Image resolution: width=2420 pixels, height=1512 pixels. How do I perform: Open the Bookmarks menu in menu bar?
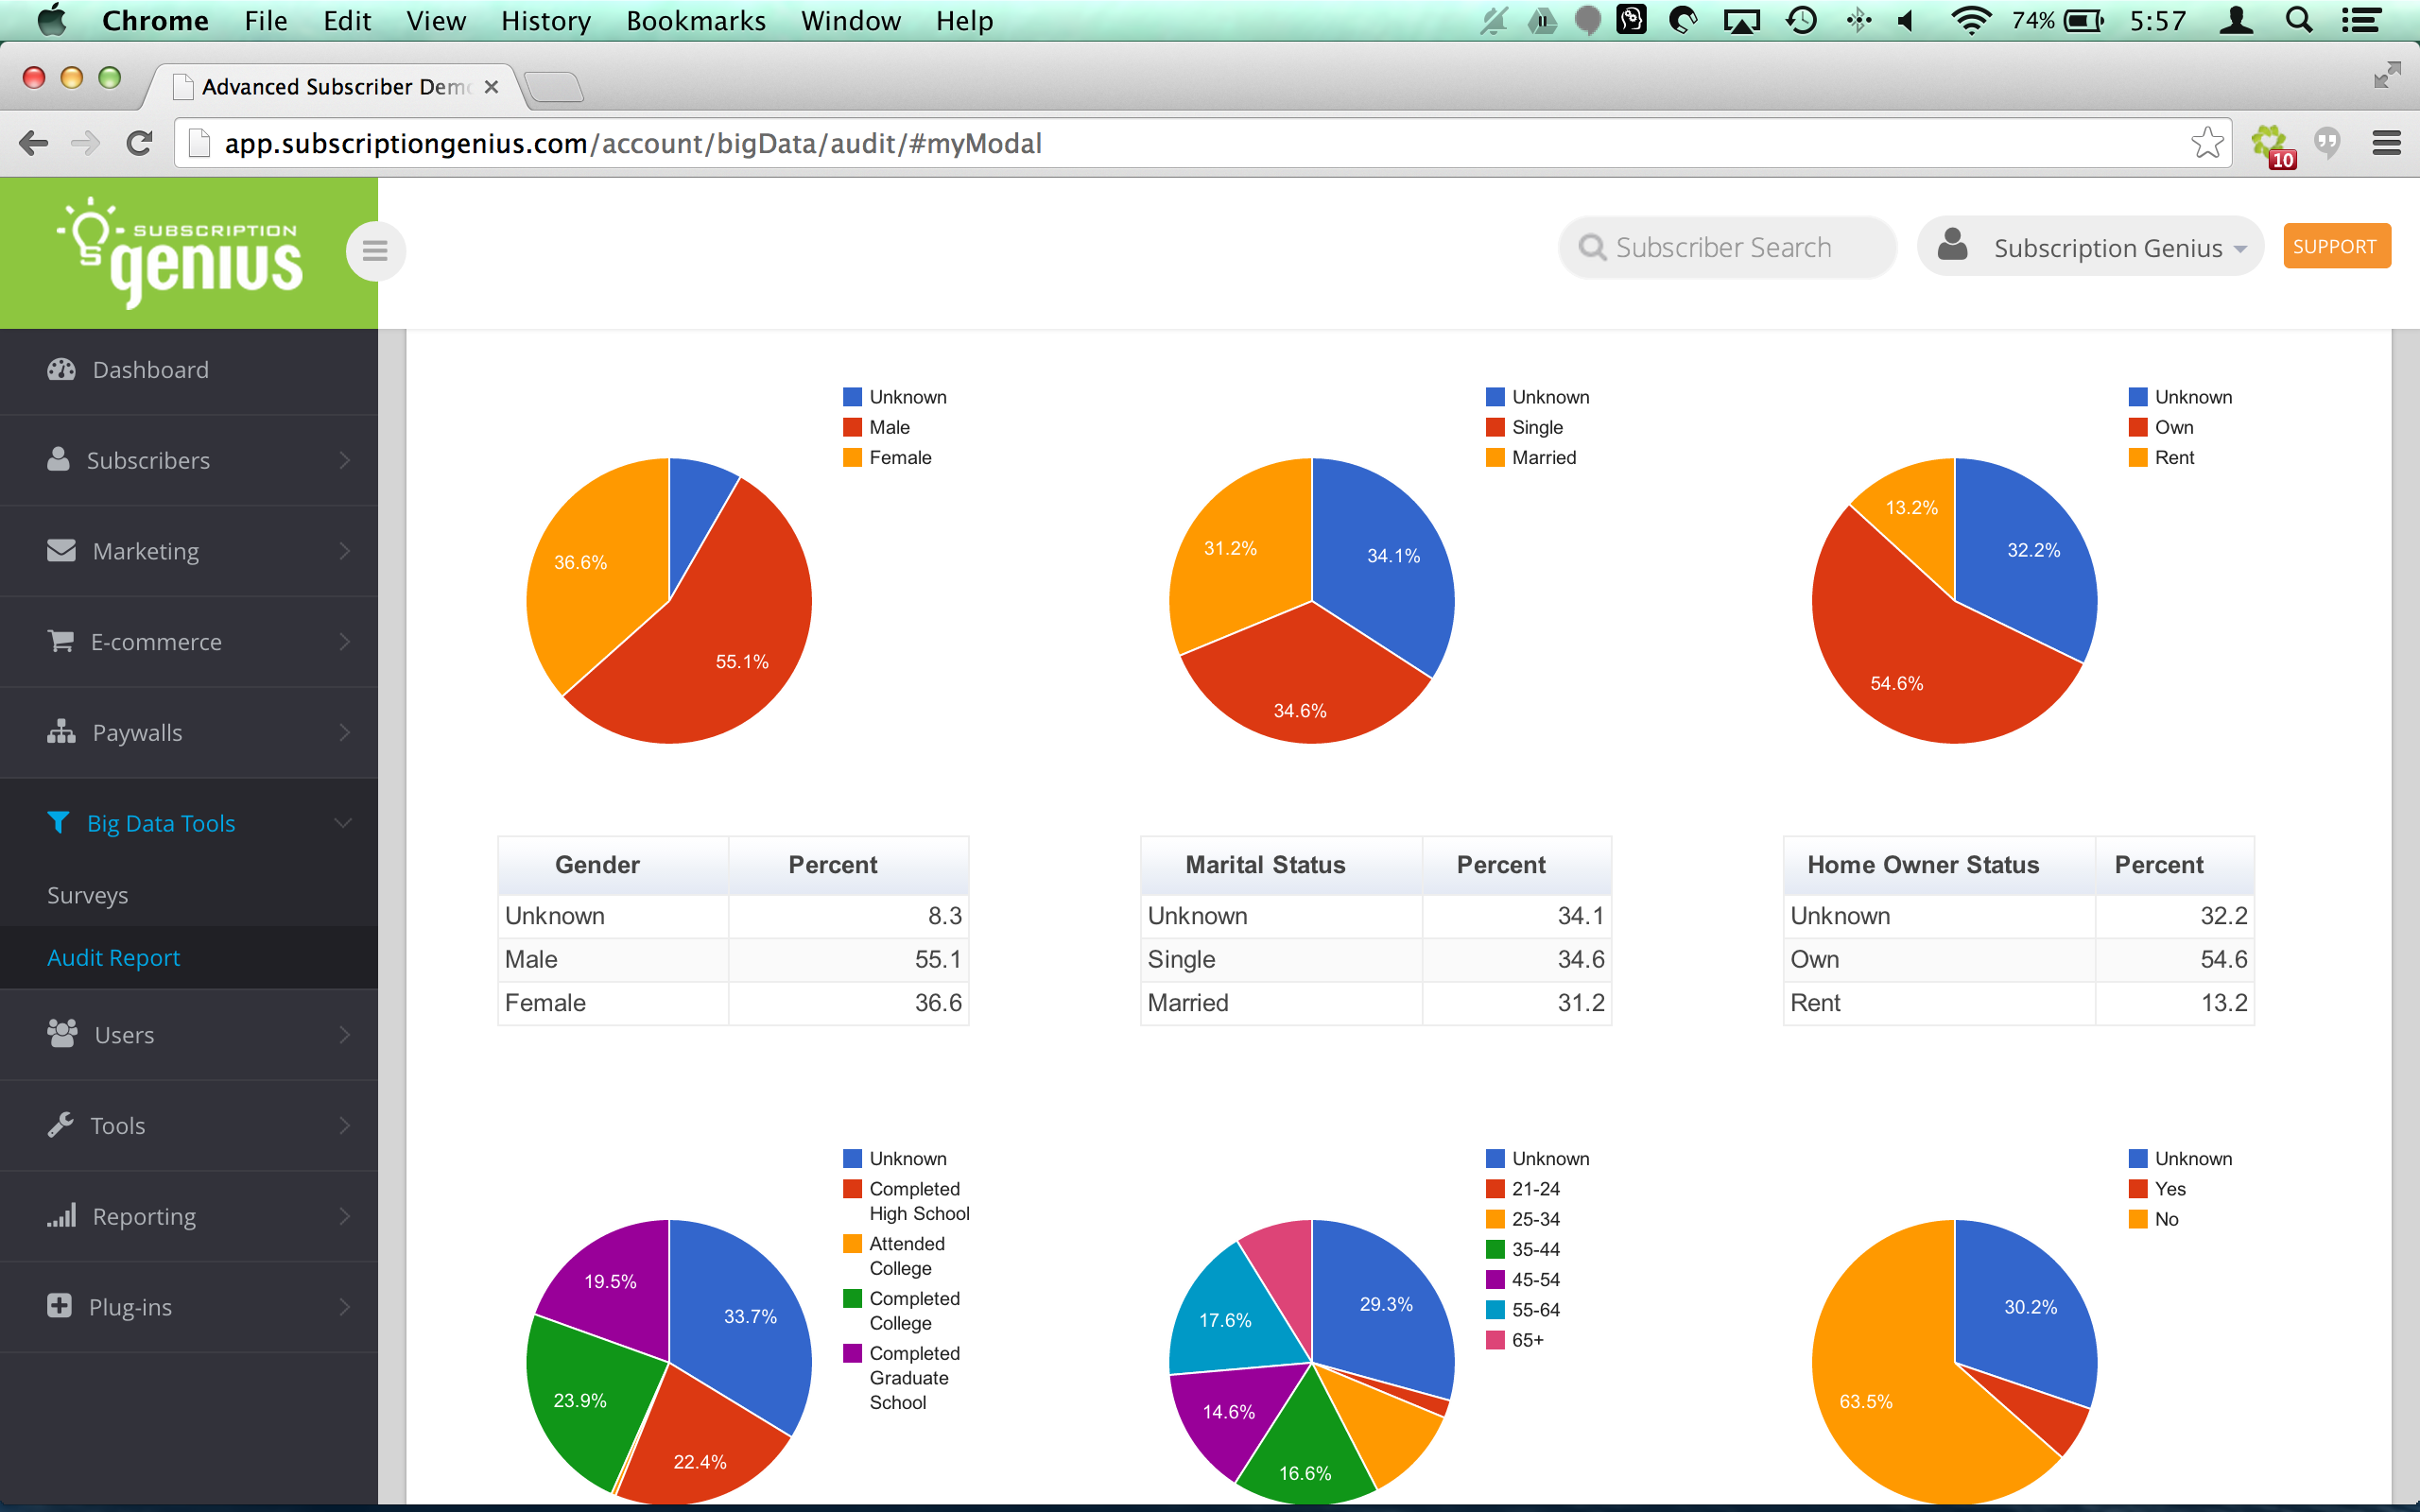pos(696,21)
